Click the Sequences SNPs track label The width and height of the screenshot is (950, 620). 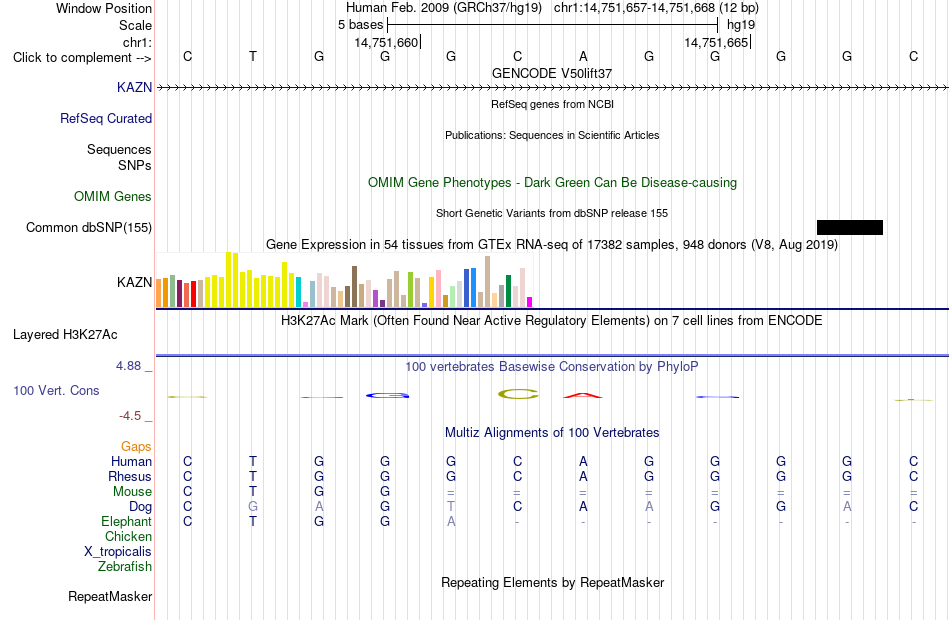[119, 158]
